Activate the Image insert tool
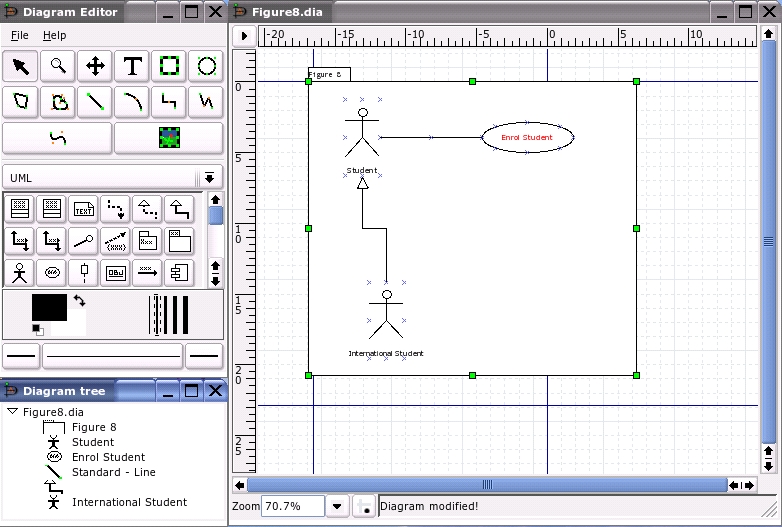This screenshot has width=782, height=527. [x=169, y=138]
